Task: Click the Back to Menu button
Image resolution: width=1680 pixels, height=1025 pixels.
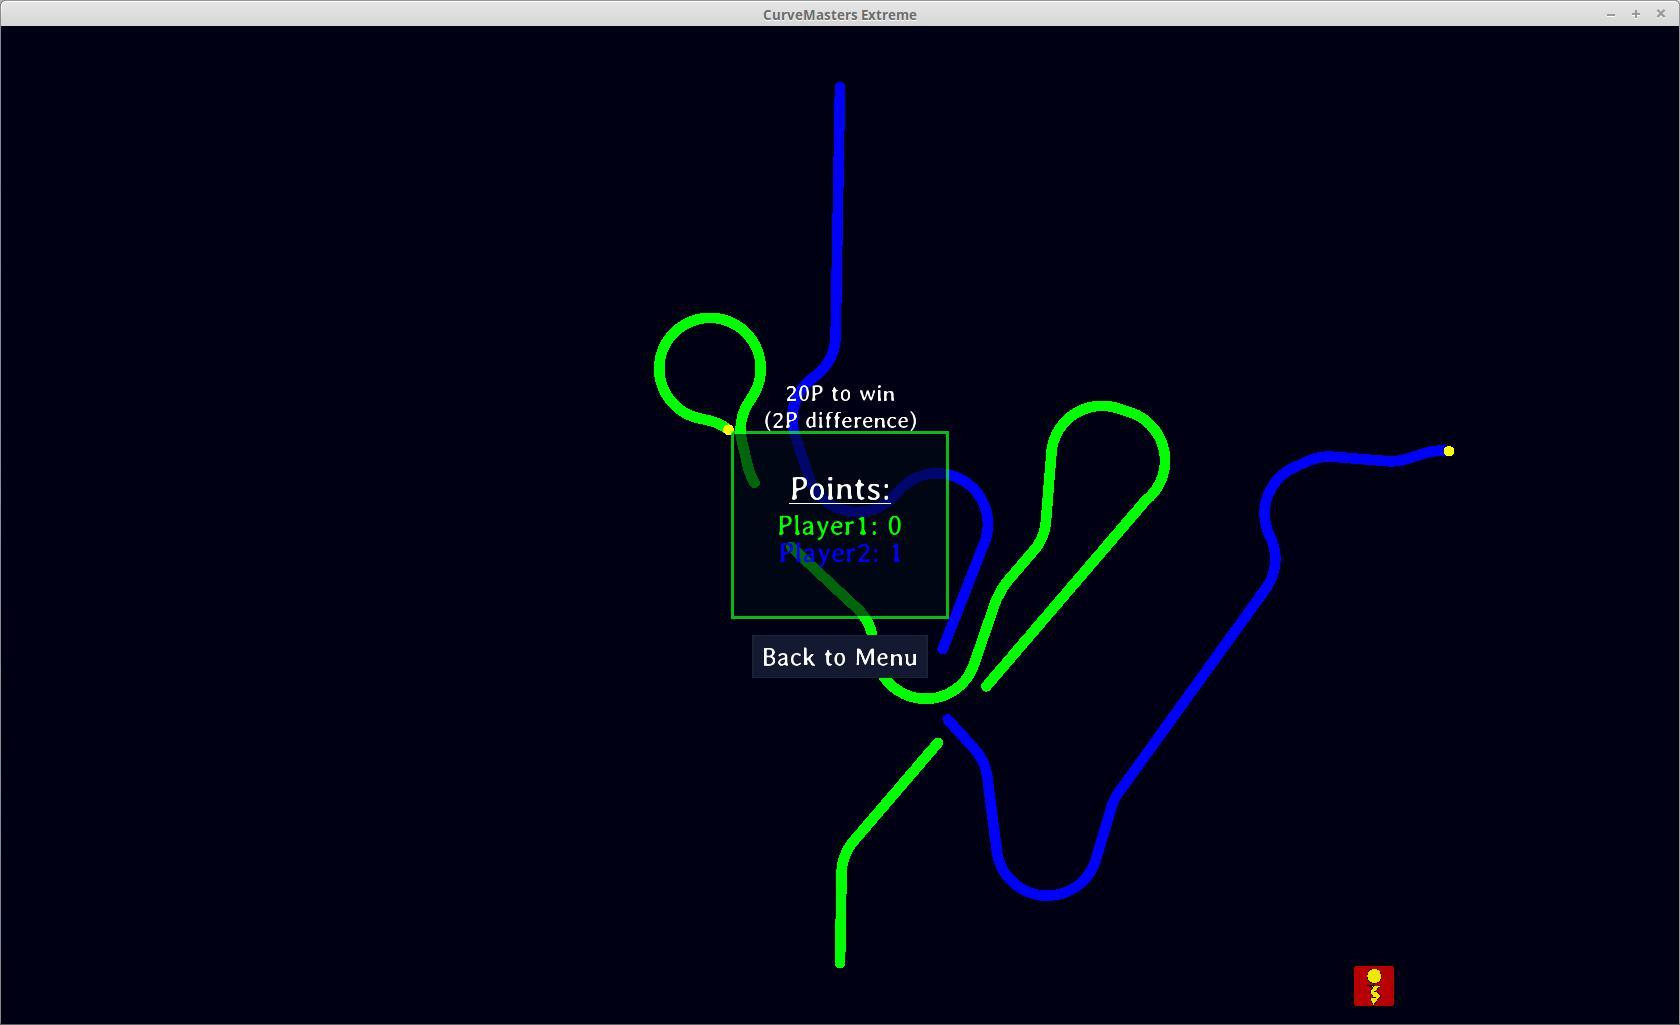Action: tap(840, 657)
